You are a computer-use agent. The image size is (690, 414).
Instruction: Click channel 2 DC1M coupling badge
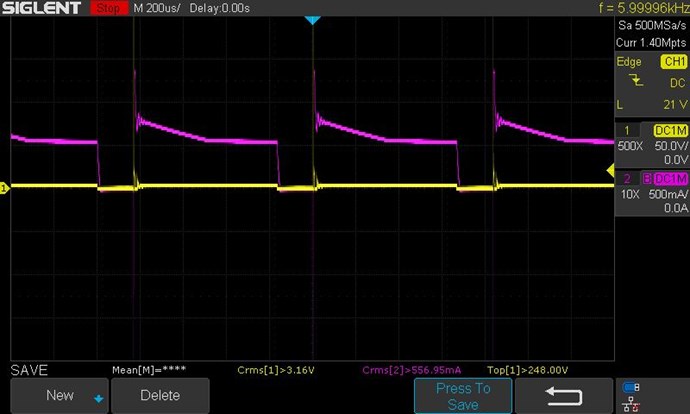[x=671, y=179]
